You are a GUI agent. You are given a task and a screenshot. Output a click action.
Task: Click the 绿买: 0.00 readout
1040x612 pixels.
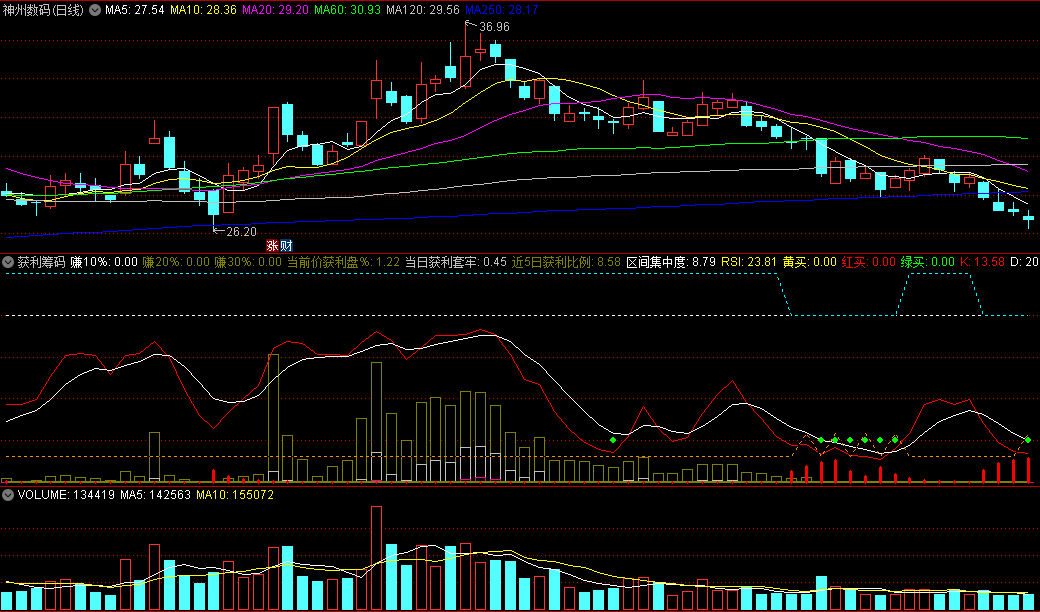click(x=928, y=261)
